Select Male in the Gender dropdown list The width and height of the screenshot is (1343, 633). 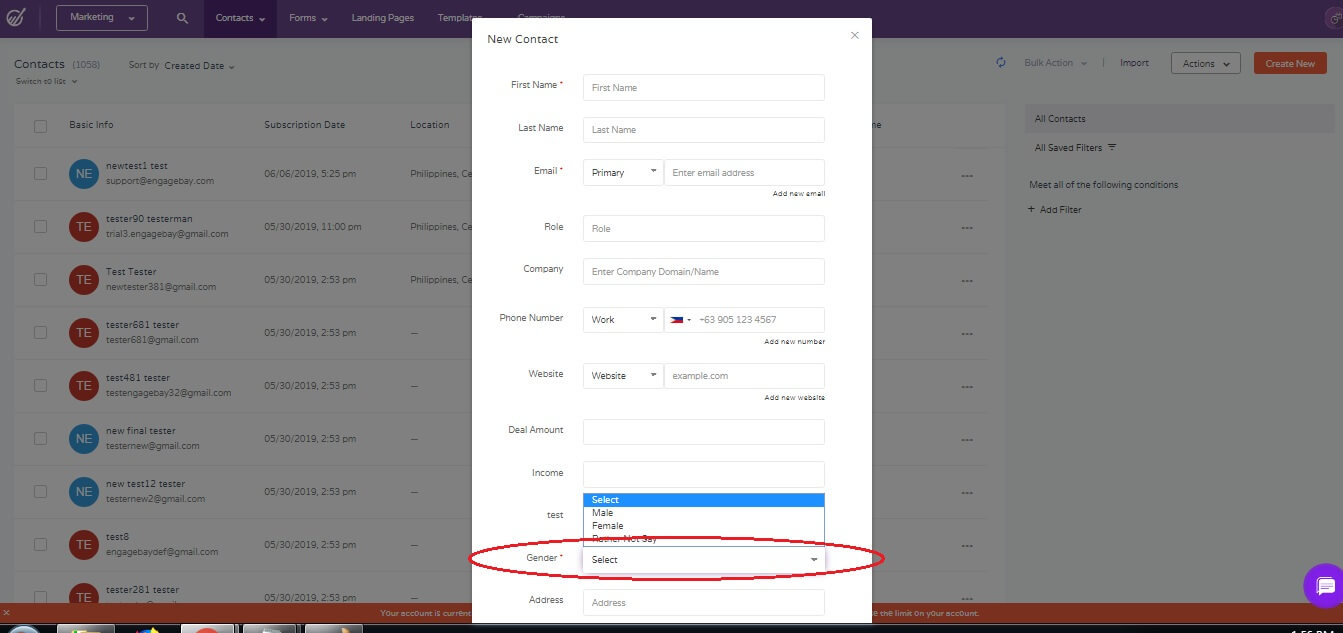[x=604, y=512]
